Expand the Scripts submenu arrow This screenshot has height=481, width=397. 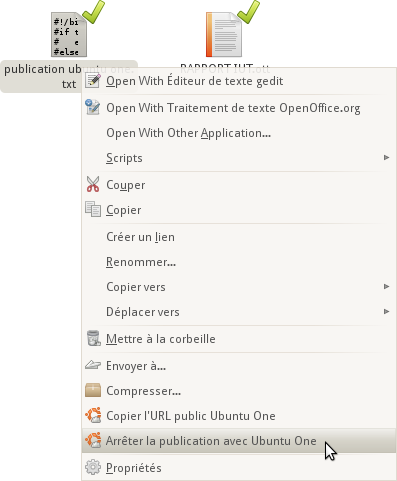(x=386, y=157)
